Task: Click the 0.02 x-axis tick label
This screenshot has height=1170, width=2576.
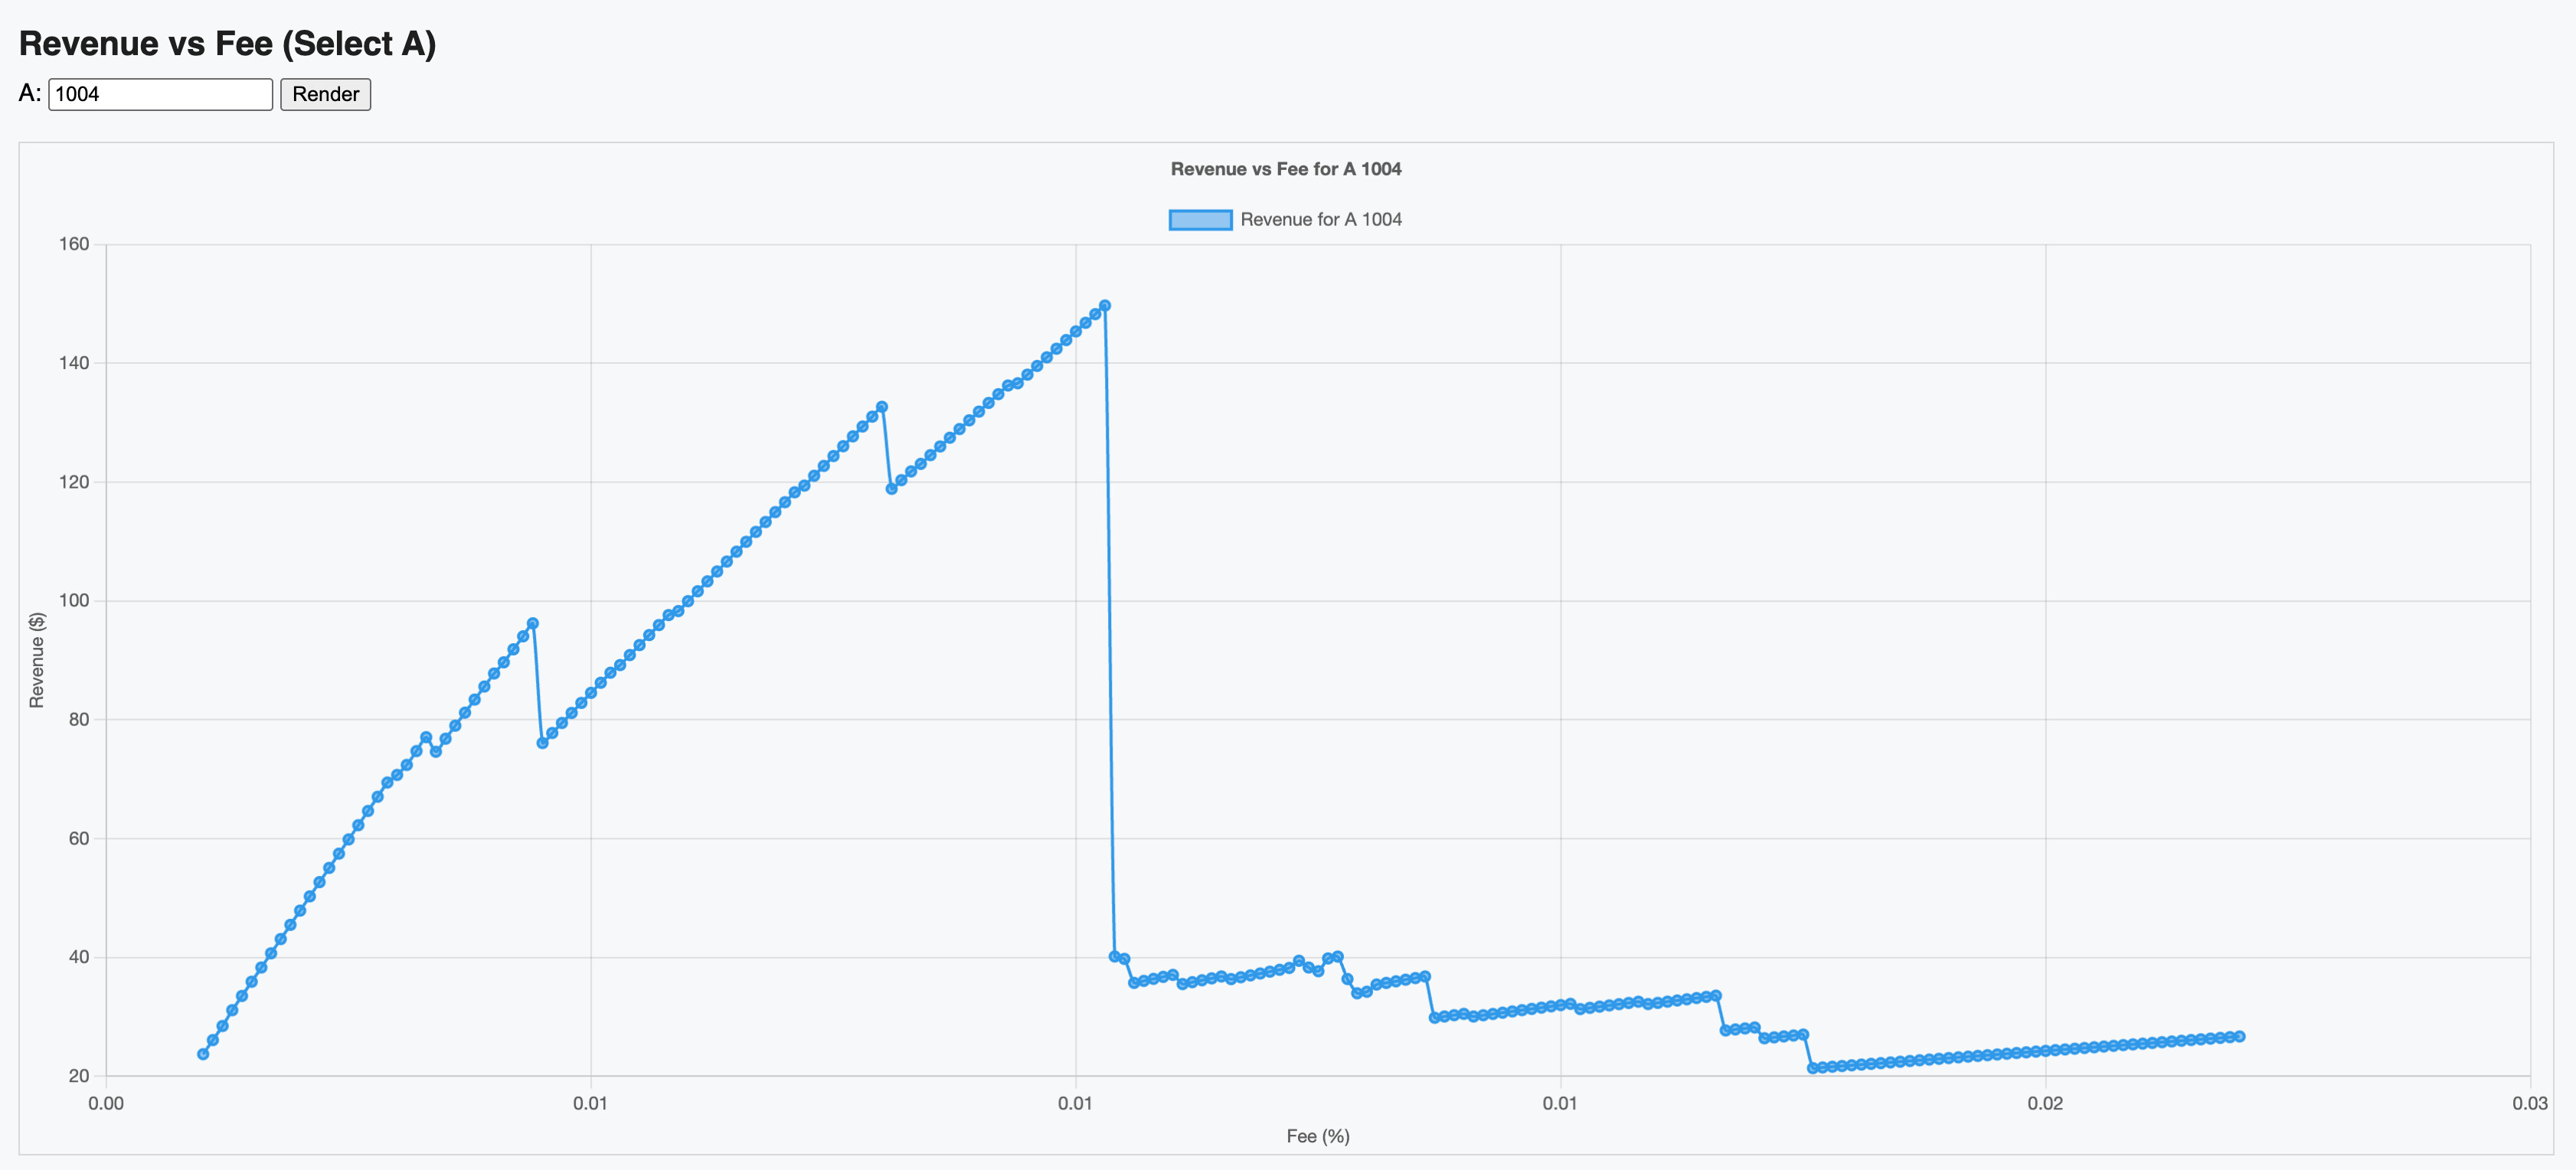Action: (2045, 1104)
